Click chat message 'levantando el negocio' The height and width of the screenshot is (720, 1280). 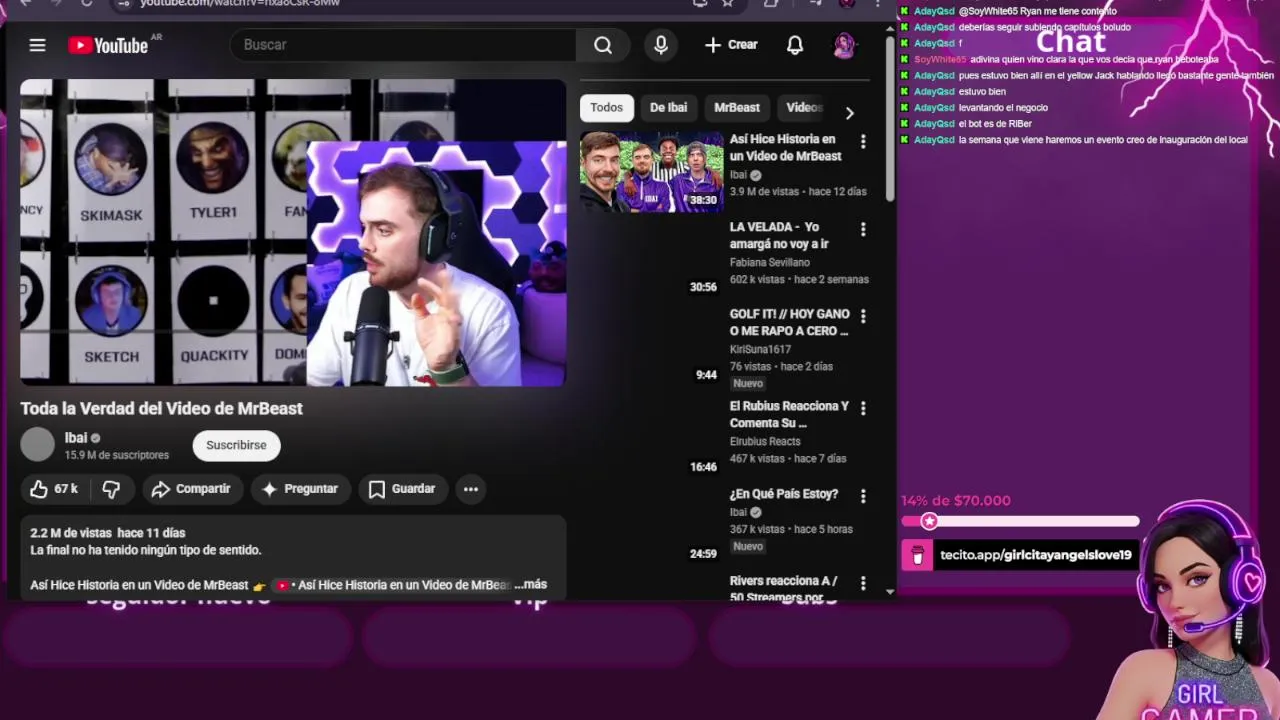[x=1003, y=107]
